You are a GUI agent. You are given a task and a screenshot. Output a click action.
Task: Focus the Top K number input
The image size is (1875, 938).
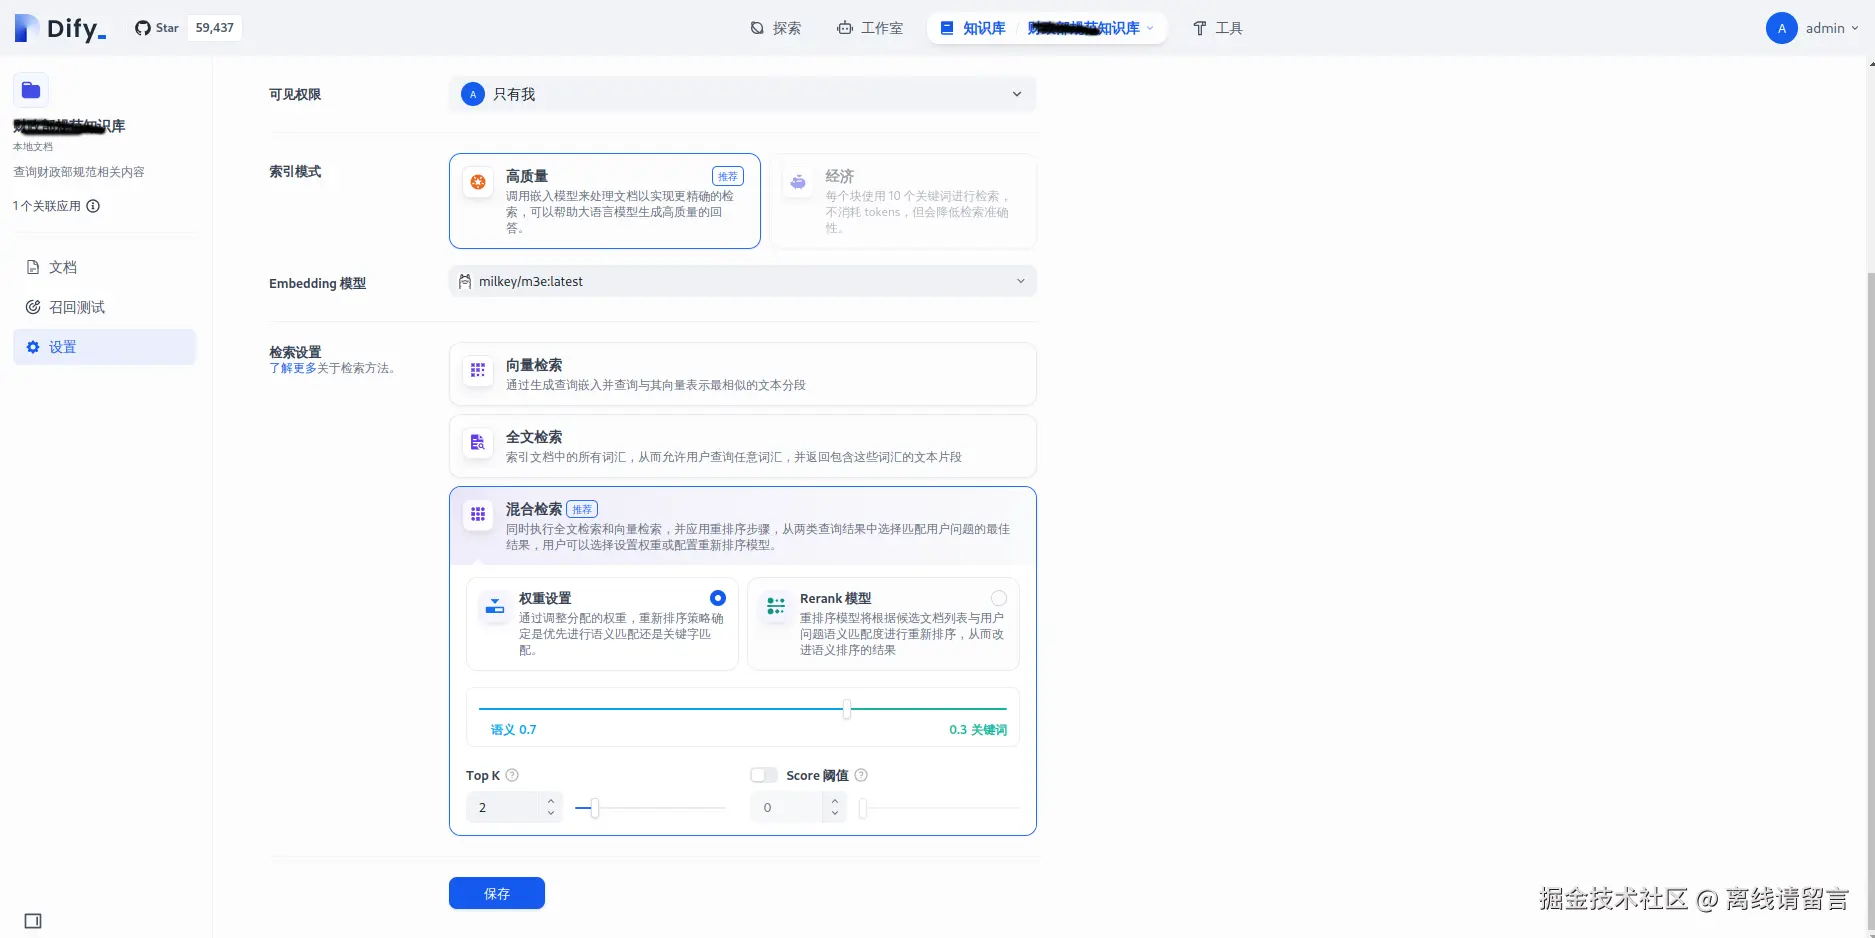tap(503, 807)
